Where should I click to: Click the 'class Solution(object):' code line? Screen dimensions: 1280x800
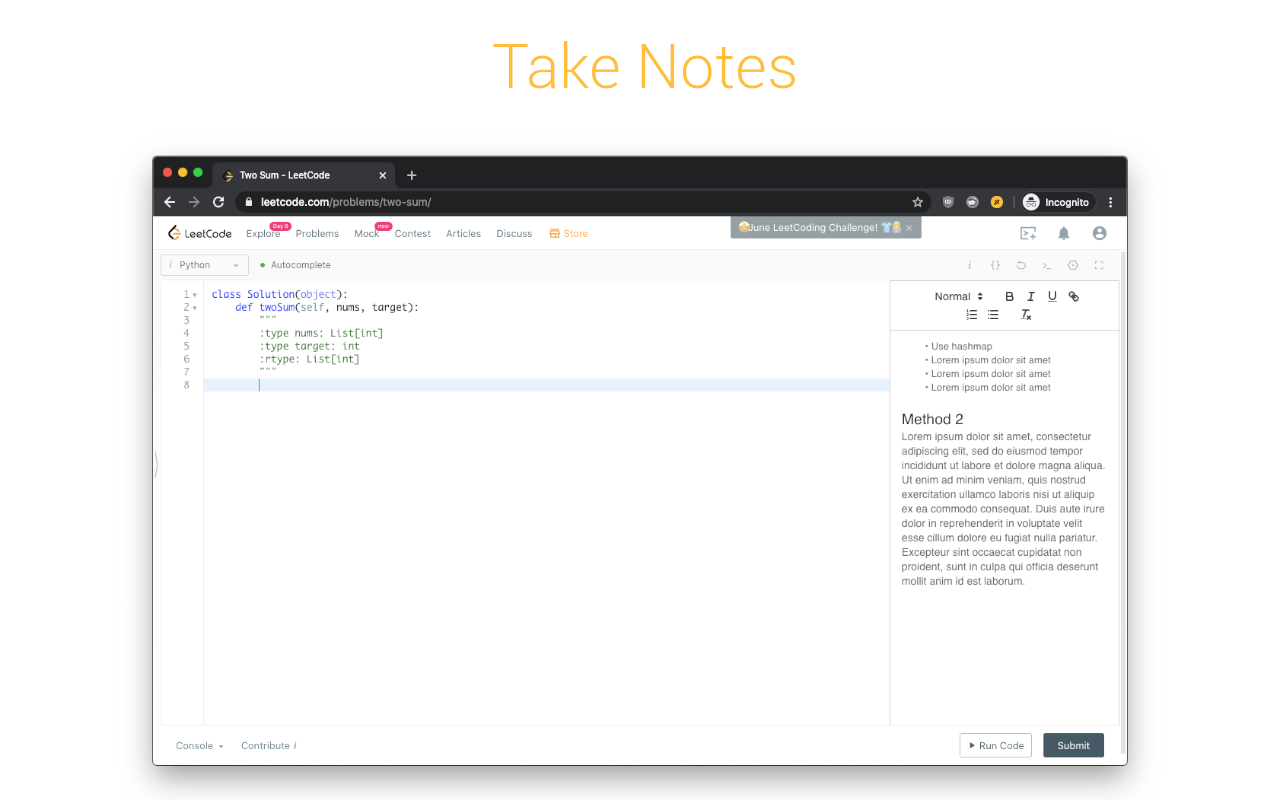[279, 295]
